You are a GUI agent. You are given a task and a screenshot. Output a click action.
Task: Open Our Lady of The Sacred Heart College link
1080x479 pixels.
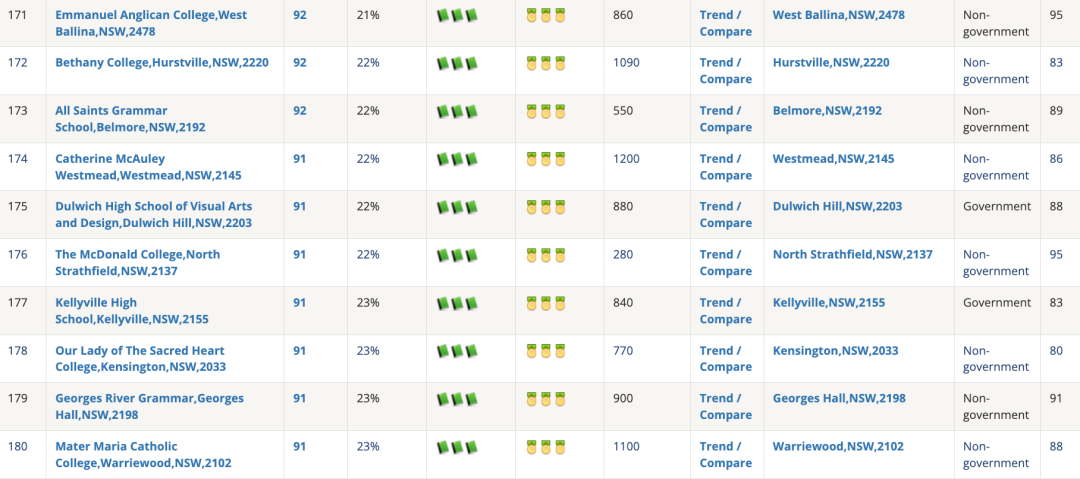[141, 358]
